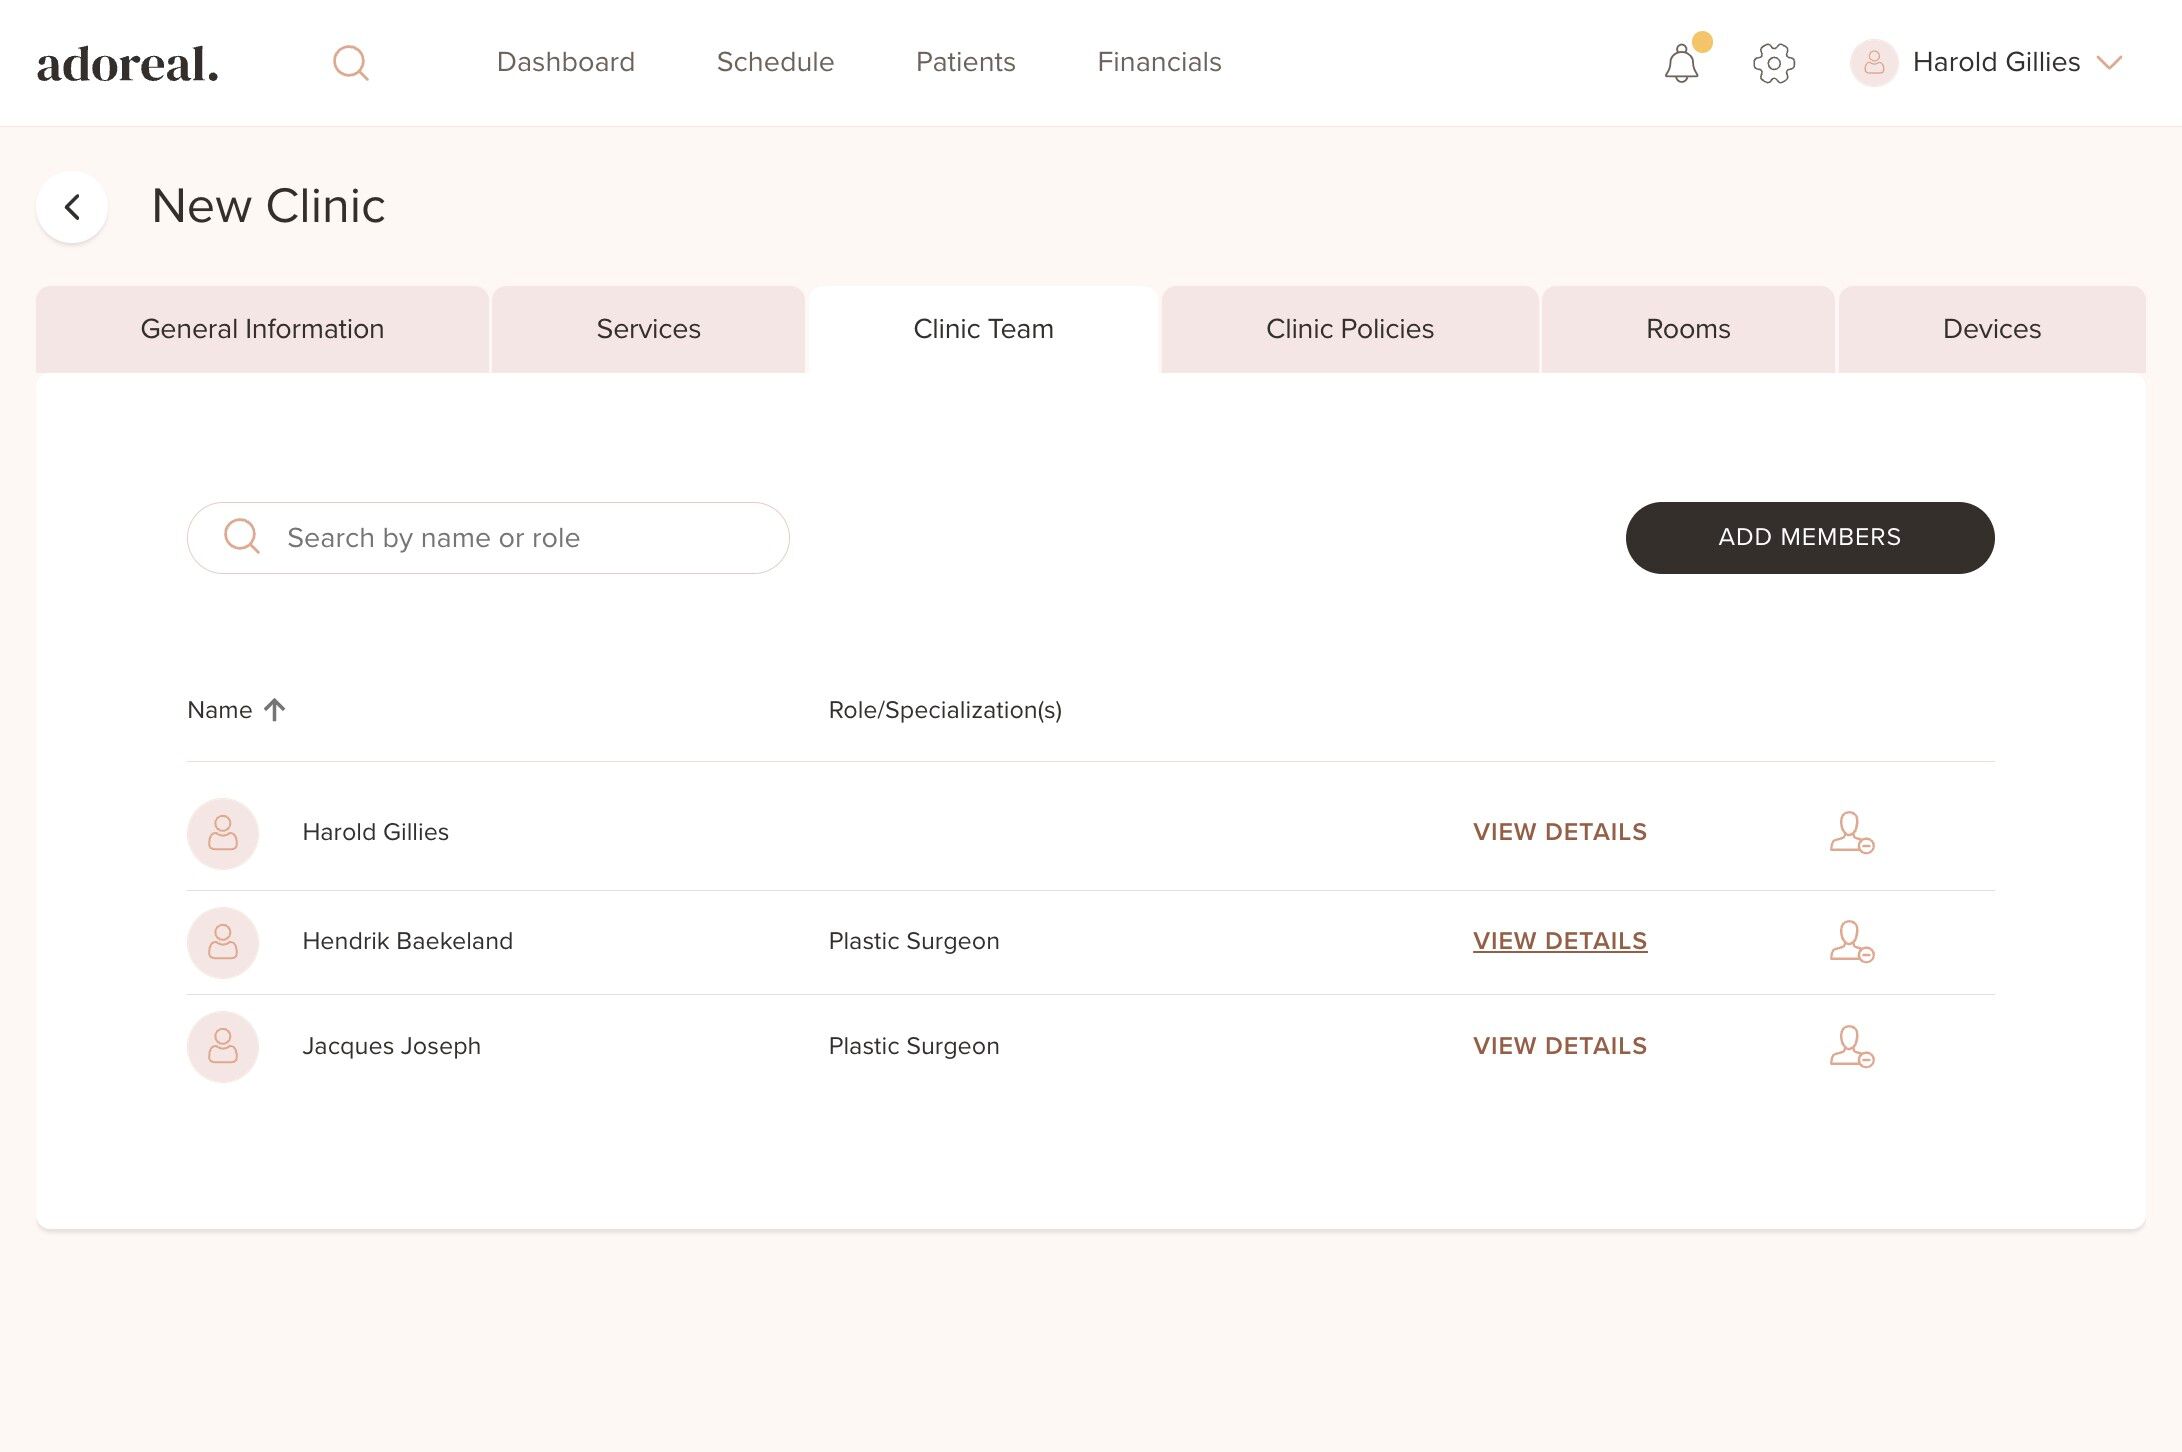
Task: Remove Harold Gillies from clinic team
Action: (1851, 833)
